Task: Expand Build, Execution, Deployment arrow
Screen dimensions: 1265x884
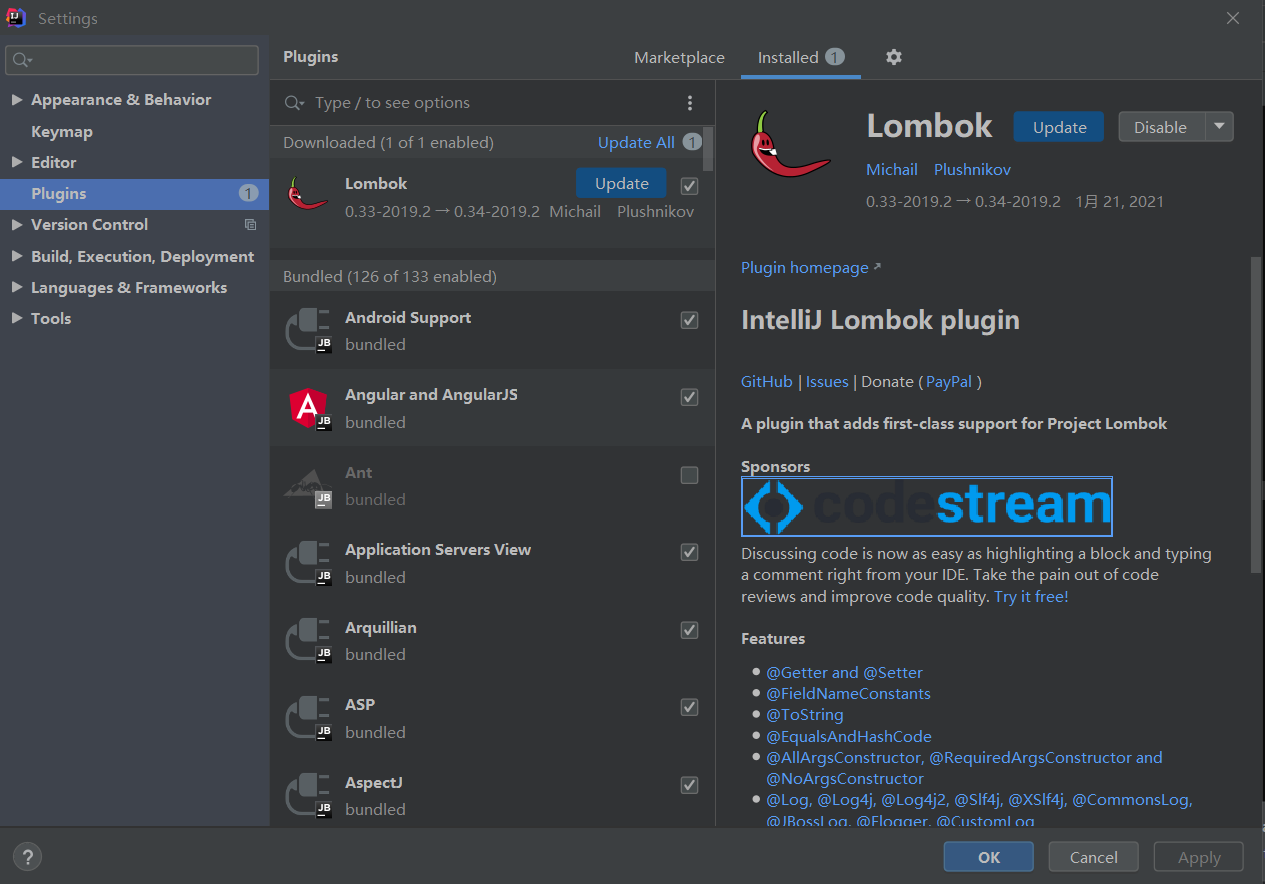Action: point(17,256)
